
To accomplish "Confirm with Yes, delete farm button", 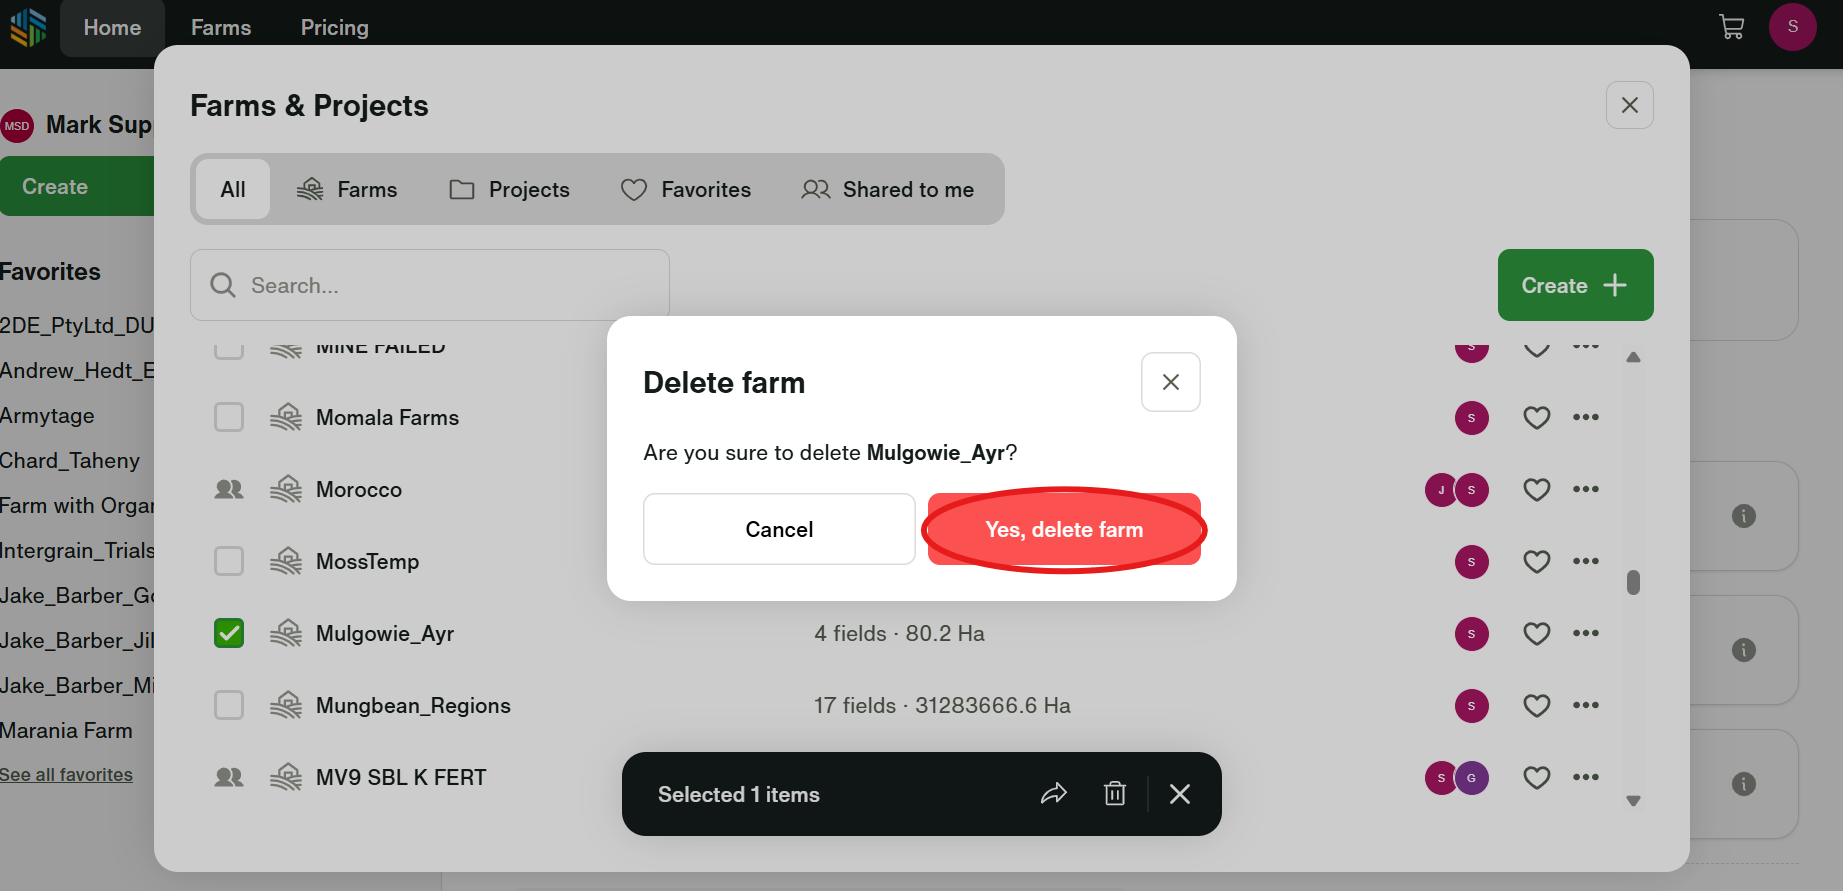I will click(x=1064, y=530).
